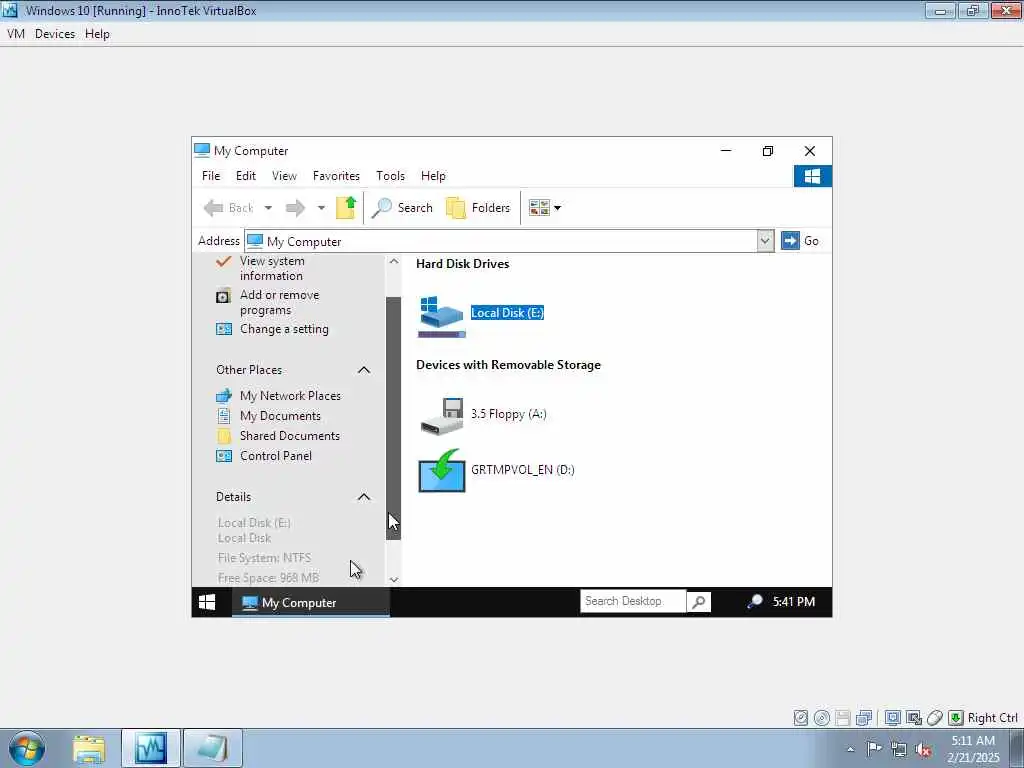Screen dimensions: 1024x768
Task: Open the Help menu in My Computer
Action: pos(433,176)
